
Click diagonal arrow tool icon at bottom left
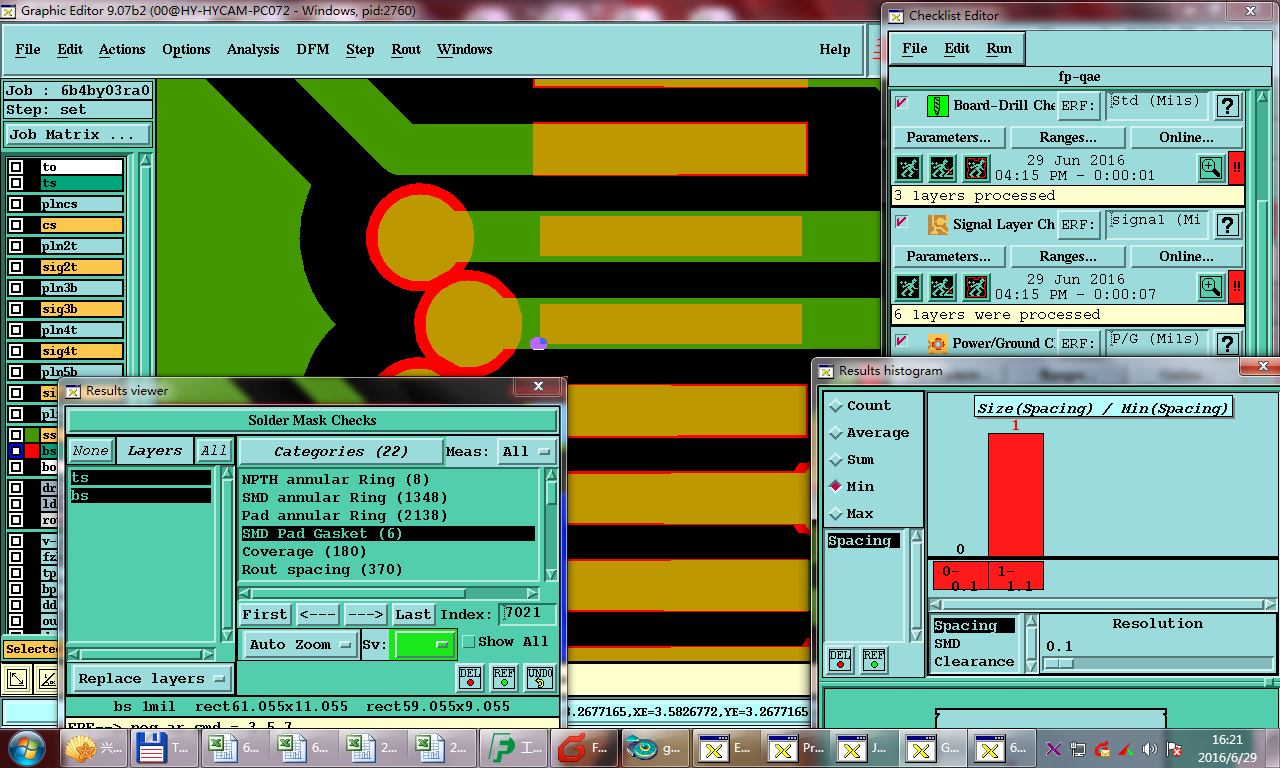17,679
